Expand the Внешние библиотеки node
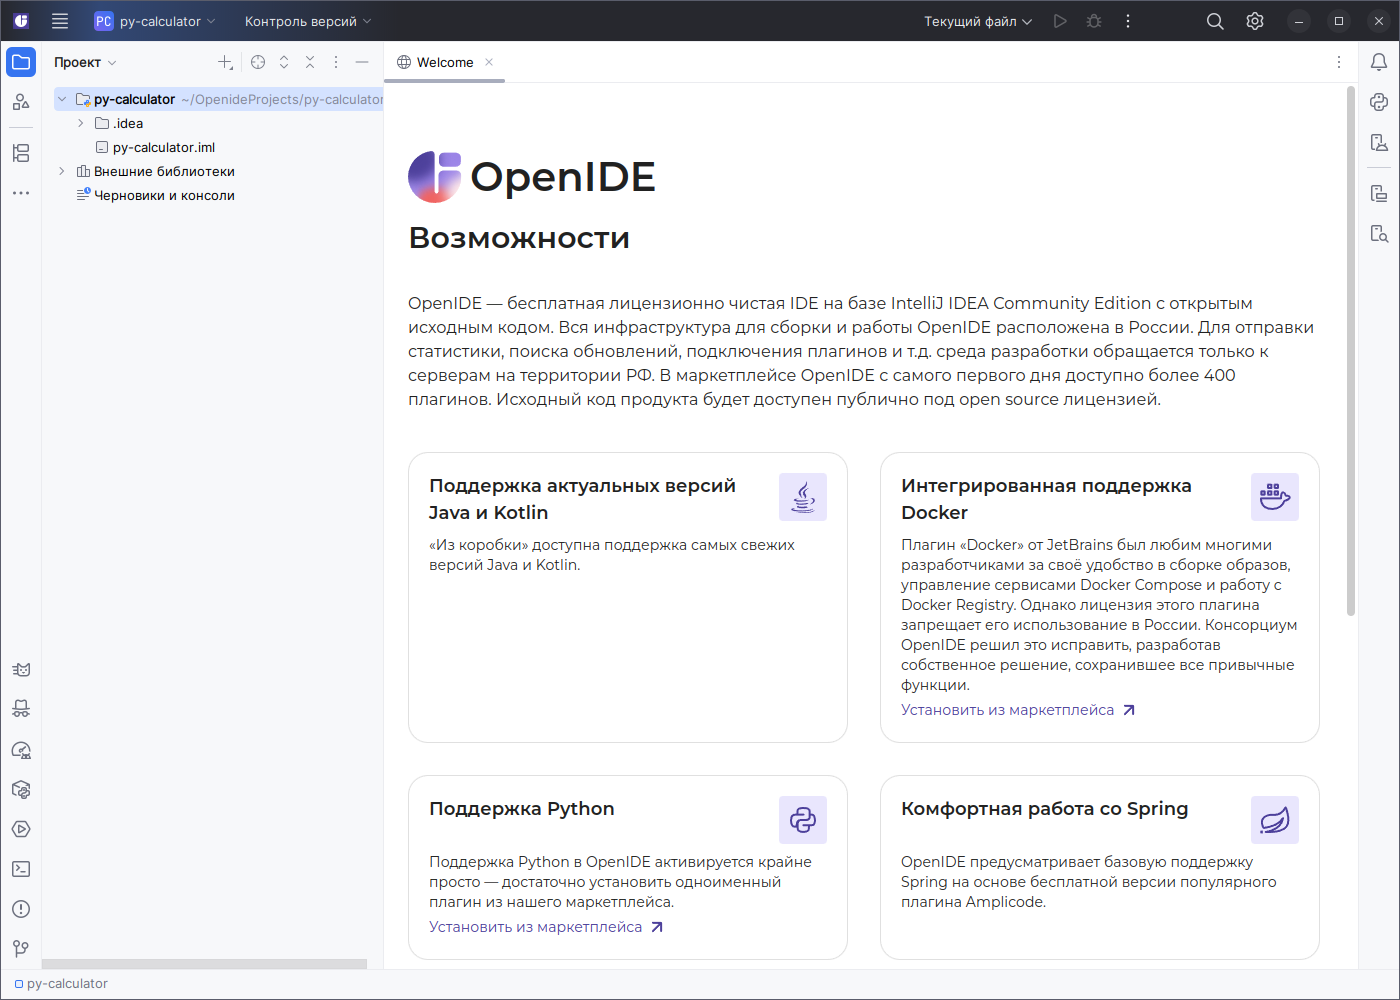 62,171
